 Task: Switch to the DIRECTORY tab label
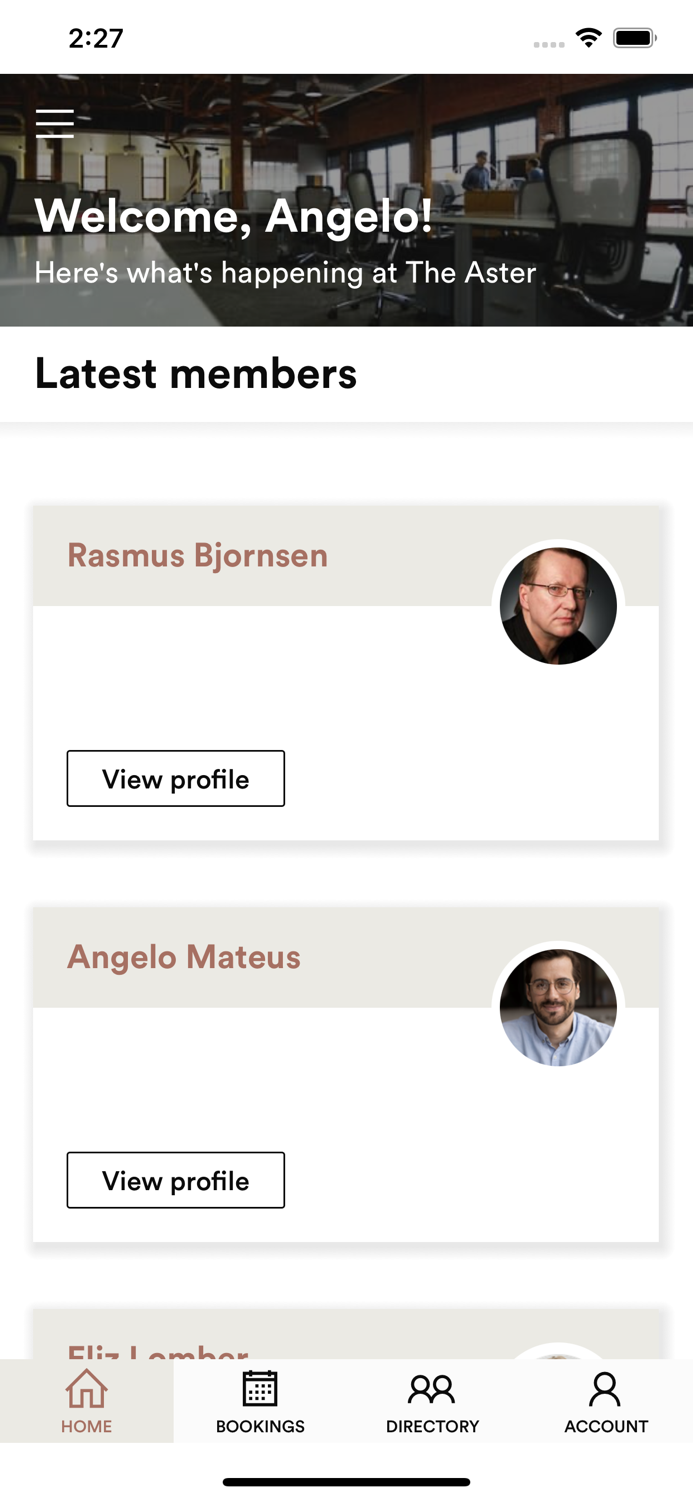432,1427
